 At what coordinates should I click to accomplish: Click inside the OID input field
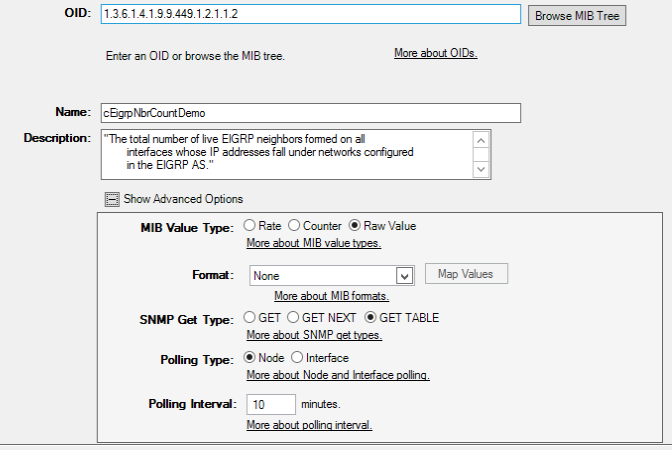coord(311,14)
